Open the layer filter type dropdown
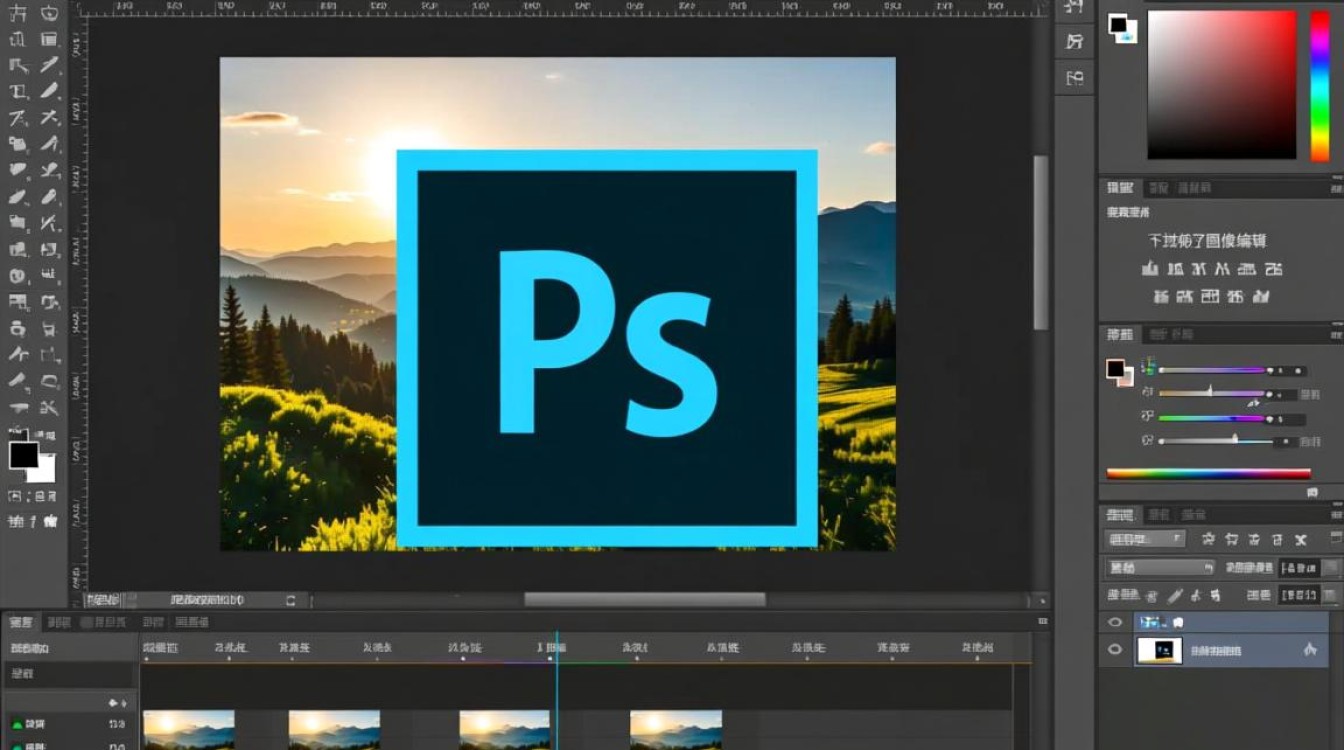 1145,539
